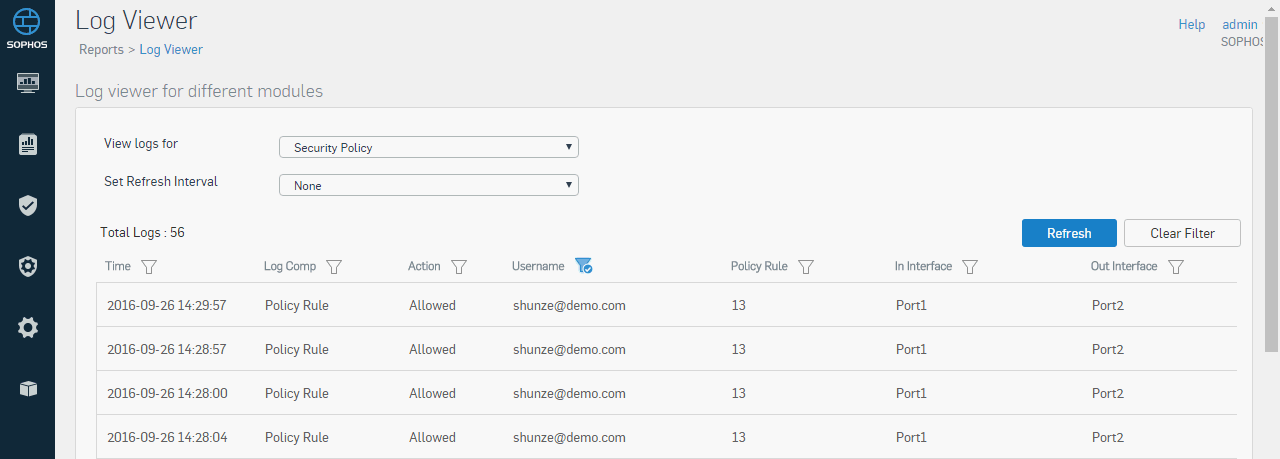Open the admin user menu
Screen dimensions: 1280x459
(x=1240, y=24)
